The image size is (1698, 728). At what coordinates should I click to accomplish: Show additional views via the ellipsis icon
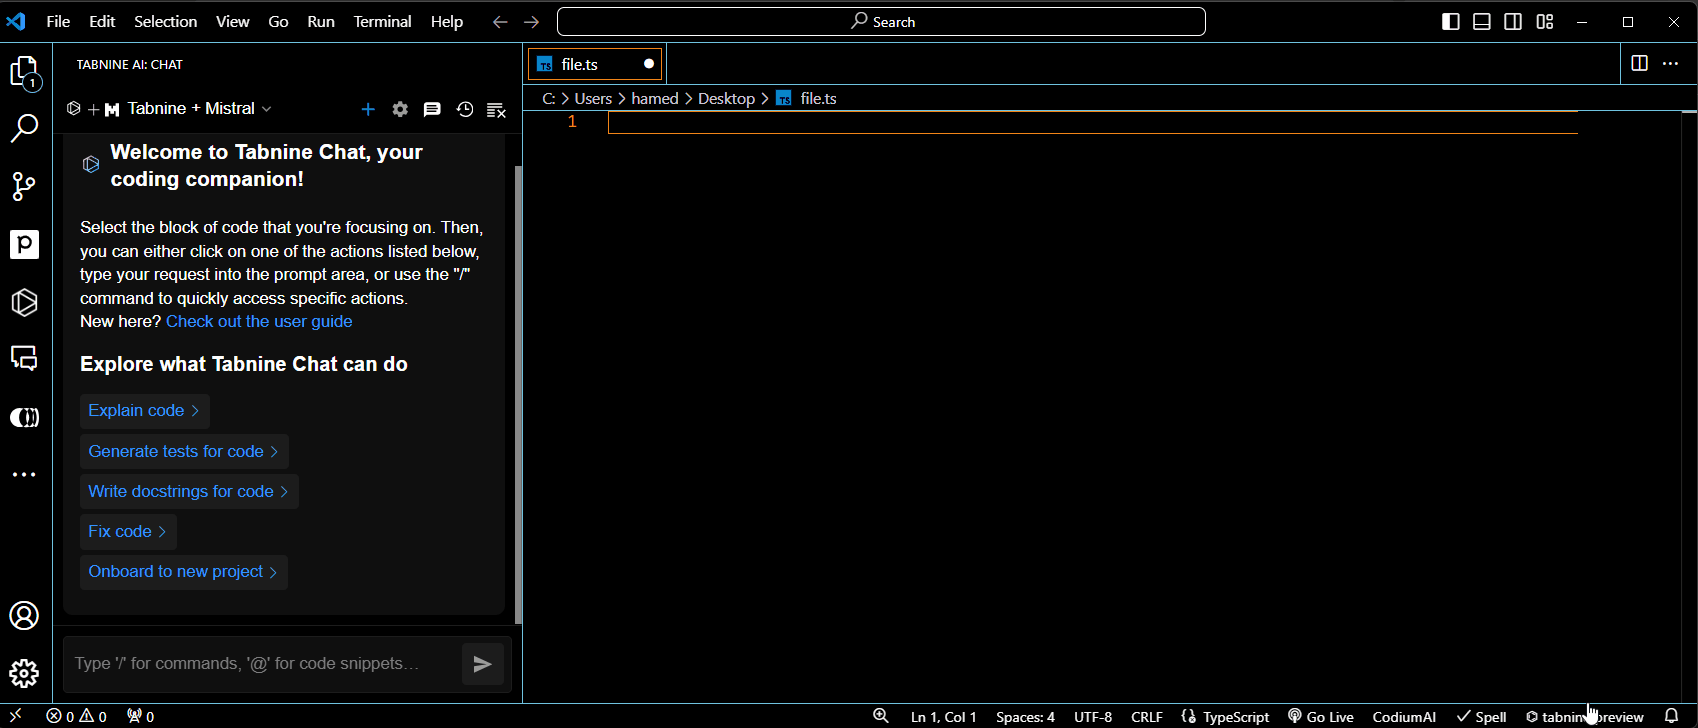(25, 475)
